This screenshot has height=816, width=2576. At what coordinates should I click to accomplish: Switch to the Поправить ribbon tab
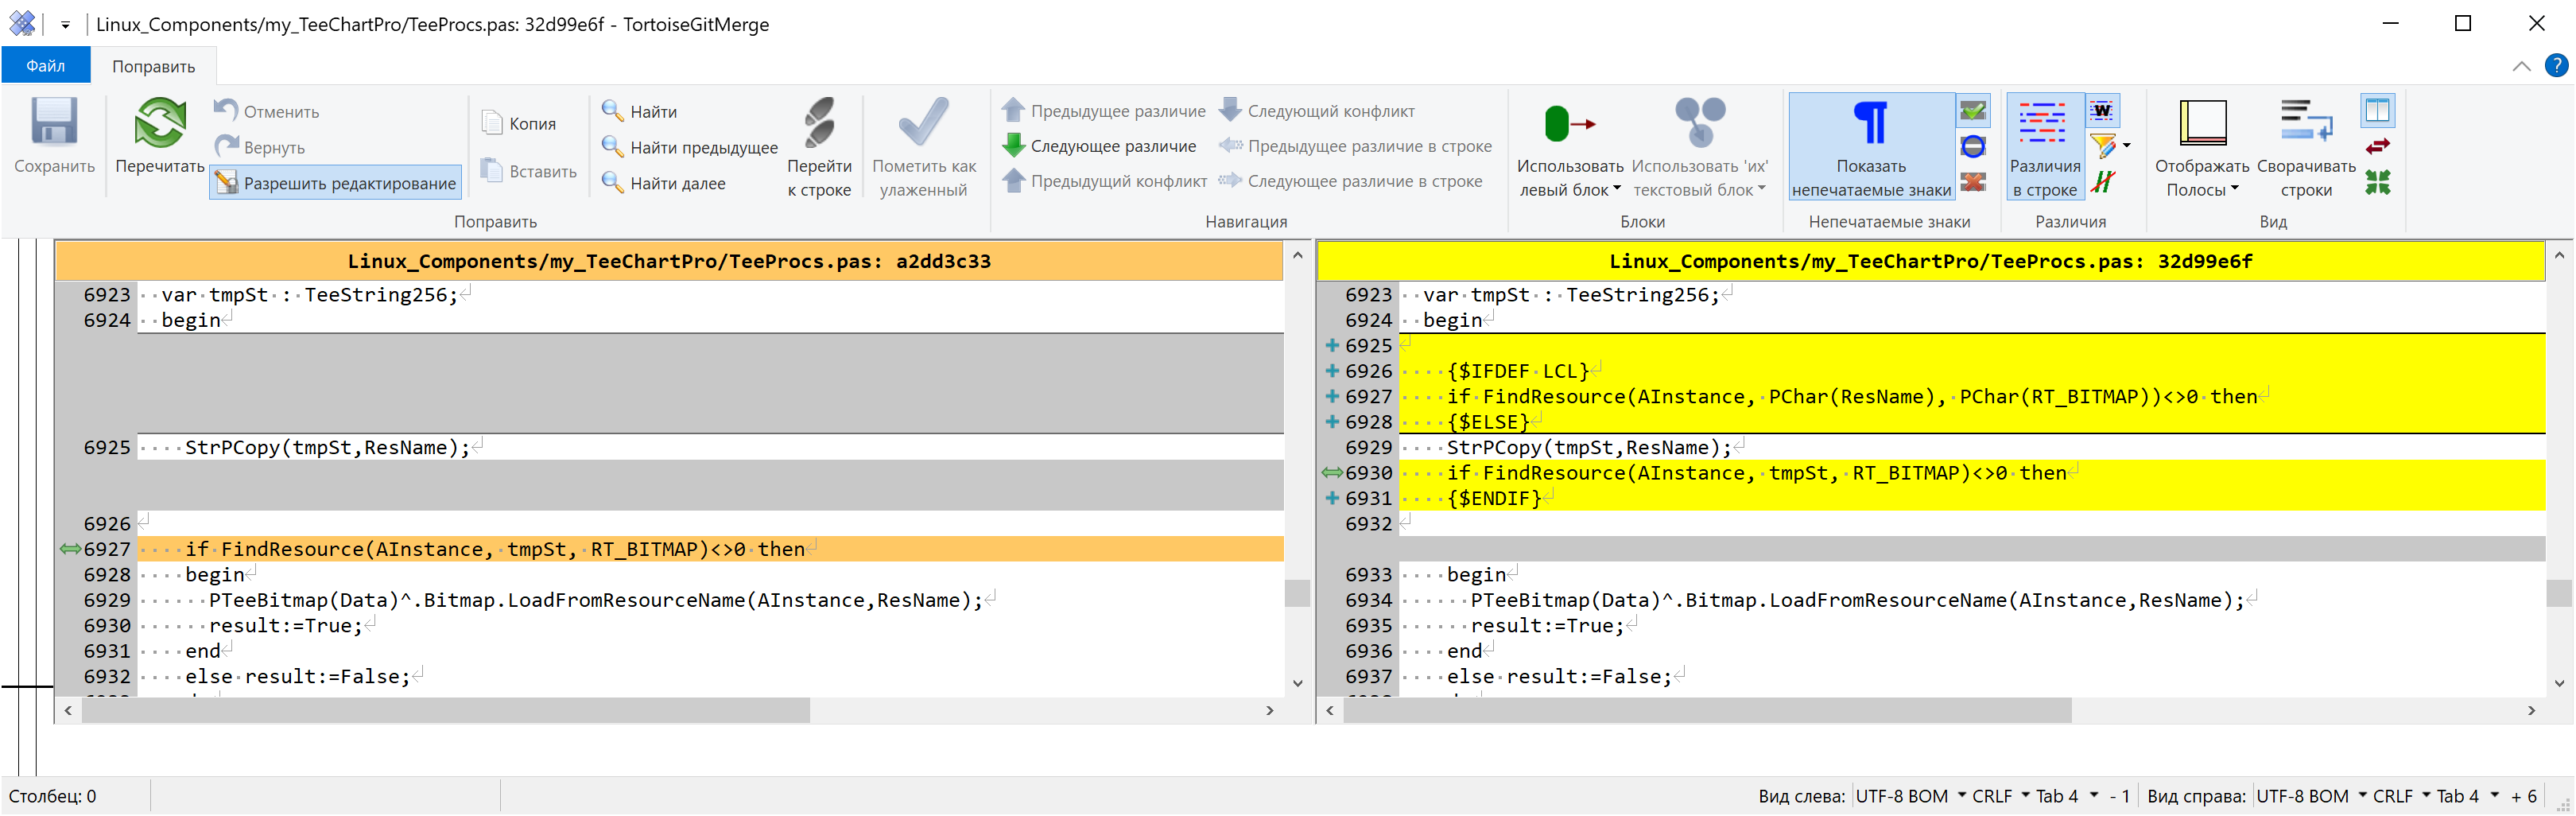tap(153, 66)
